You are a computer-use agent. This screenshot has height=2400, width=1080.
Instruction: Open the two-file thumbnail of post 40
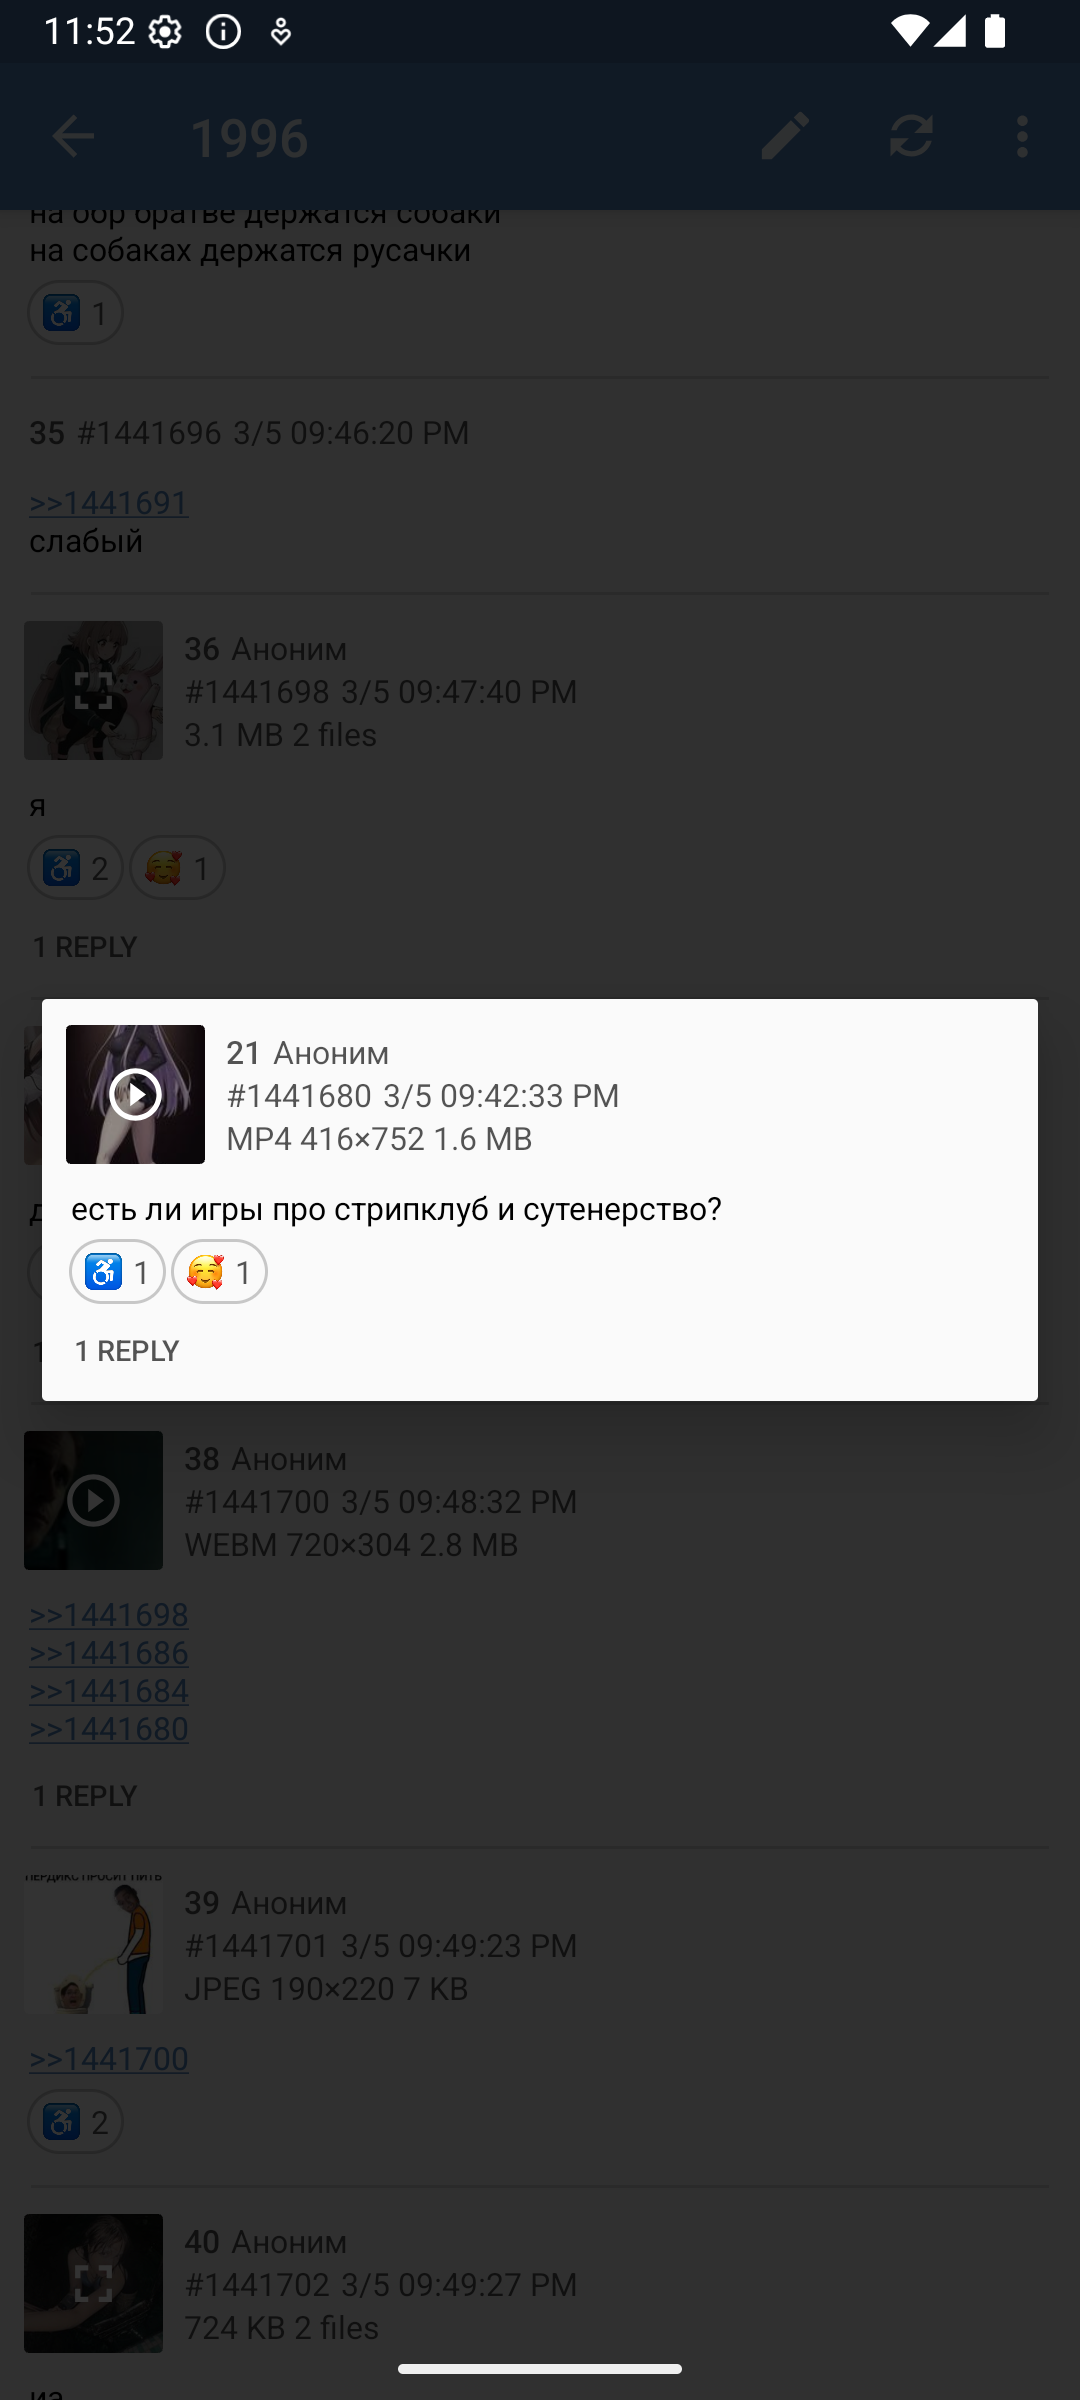pos(93,2283)
